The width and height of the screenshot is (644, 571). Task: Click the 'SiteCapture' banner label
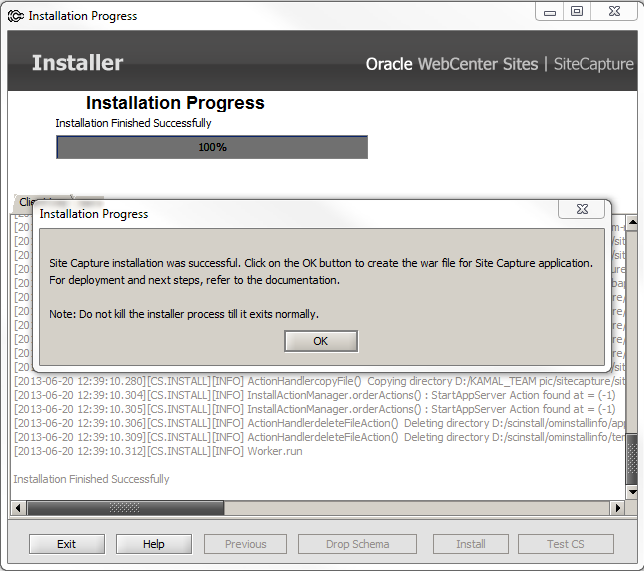coord(593,64)
